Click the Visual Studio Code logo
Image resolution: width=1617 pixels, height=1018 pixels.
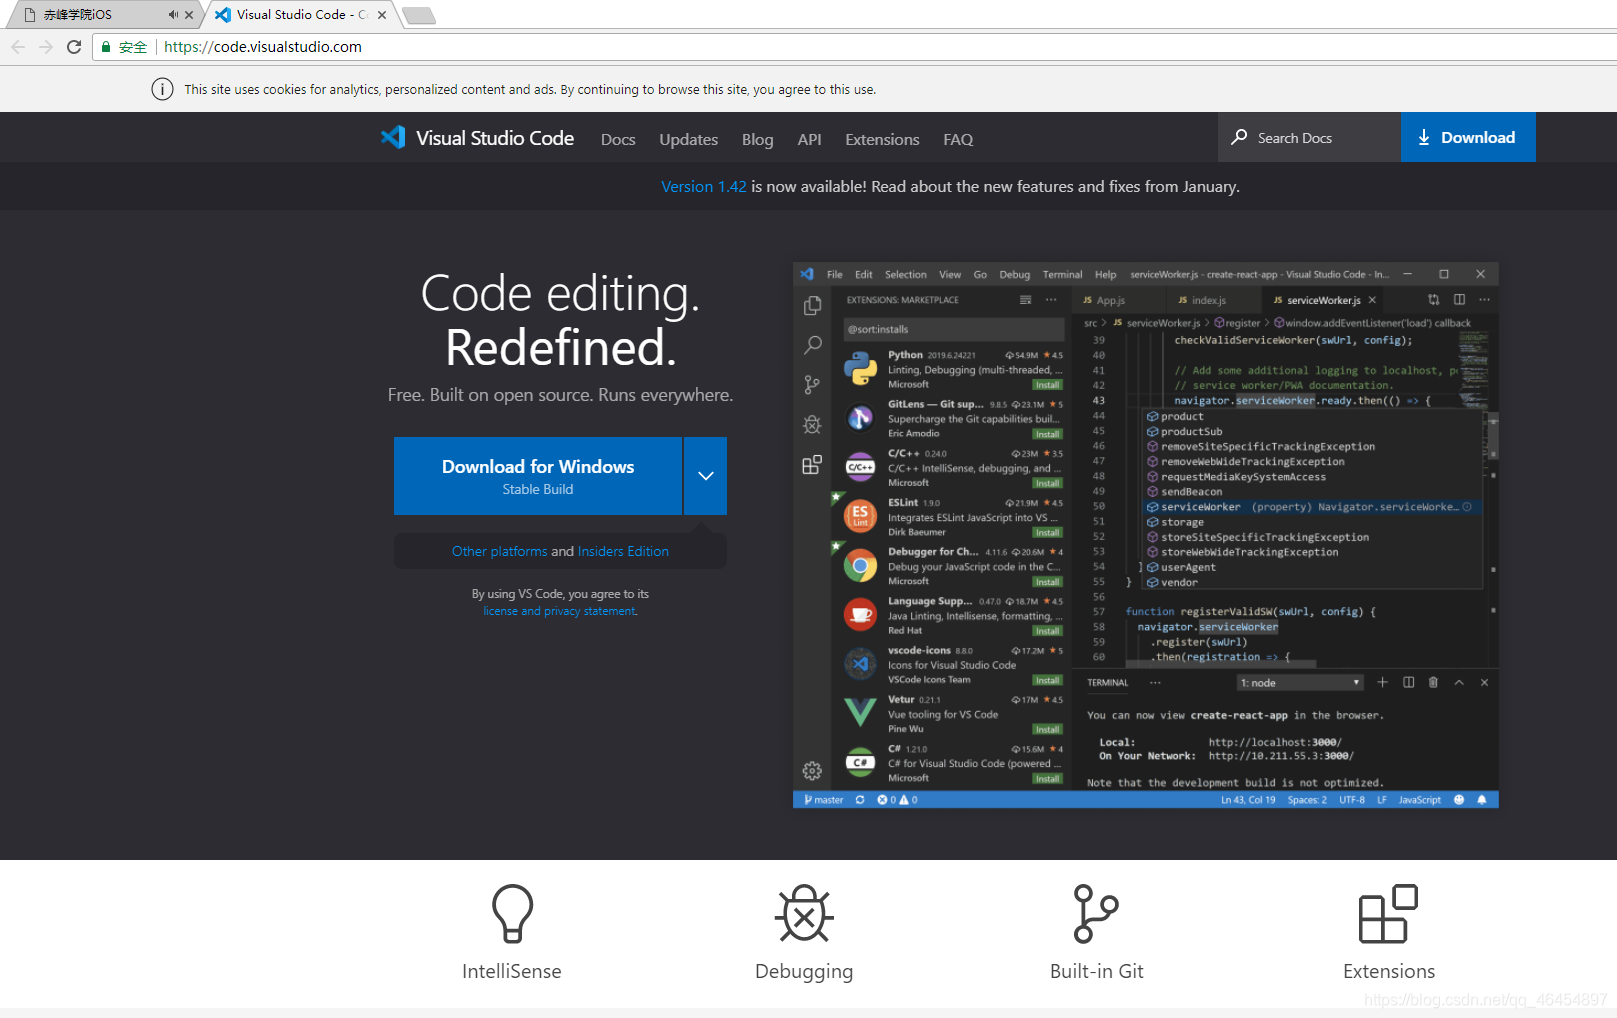coord(477,138)
